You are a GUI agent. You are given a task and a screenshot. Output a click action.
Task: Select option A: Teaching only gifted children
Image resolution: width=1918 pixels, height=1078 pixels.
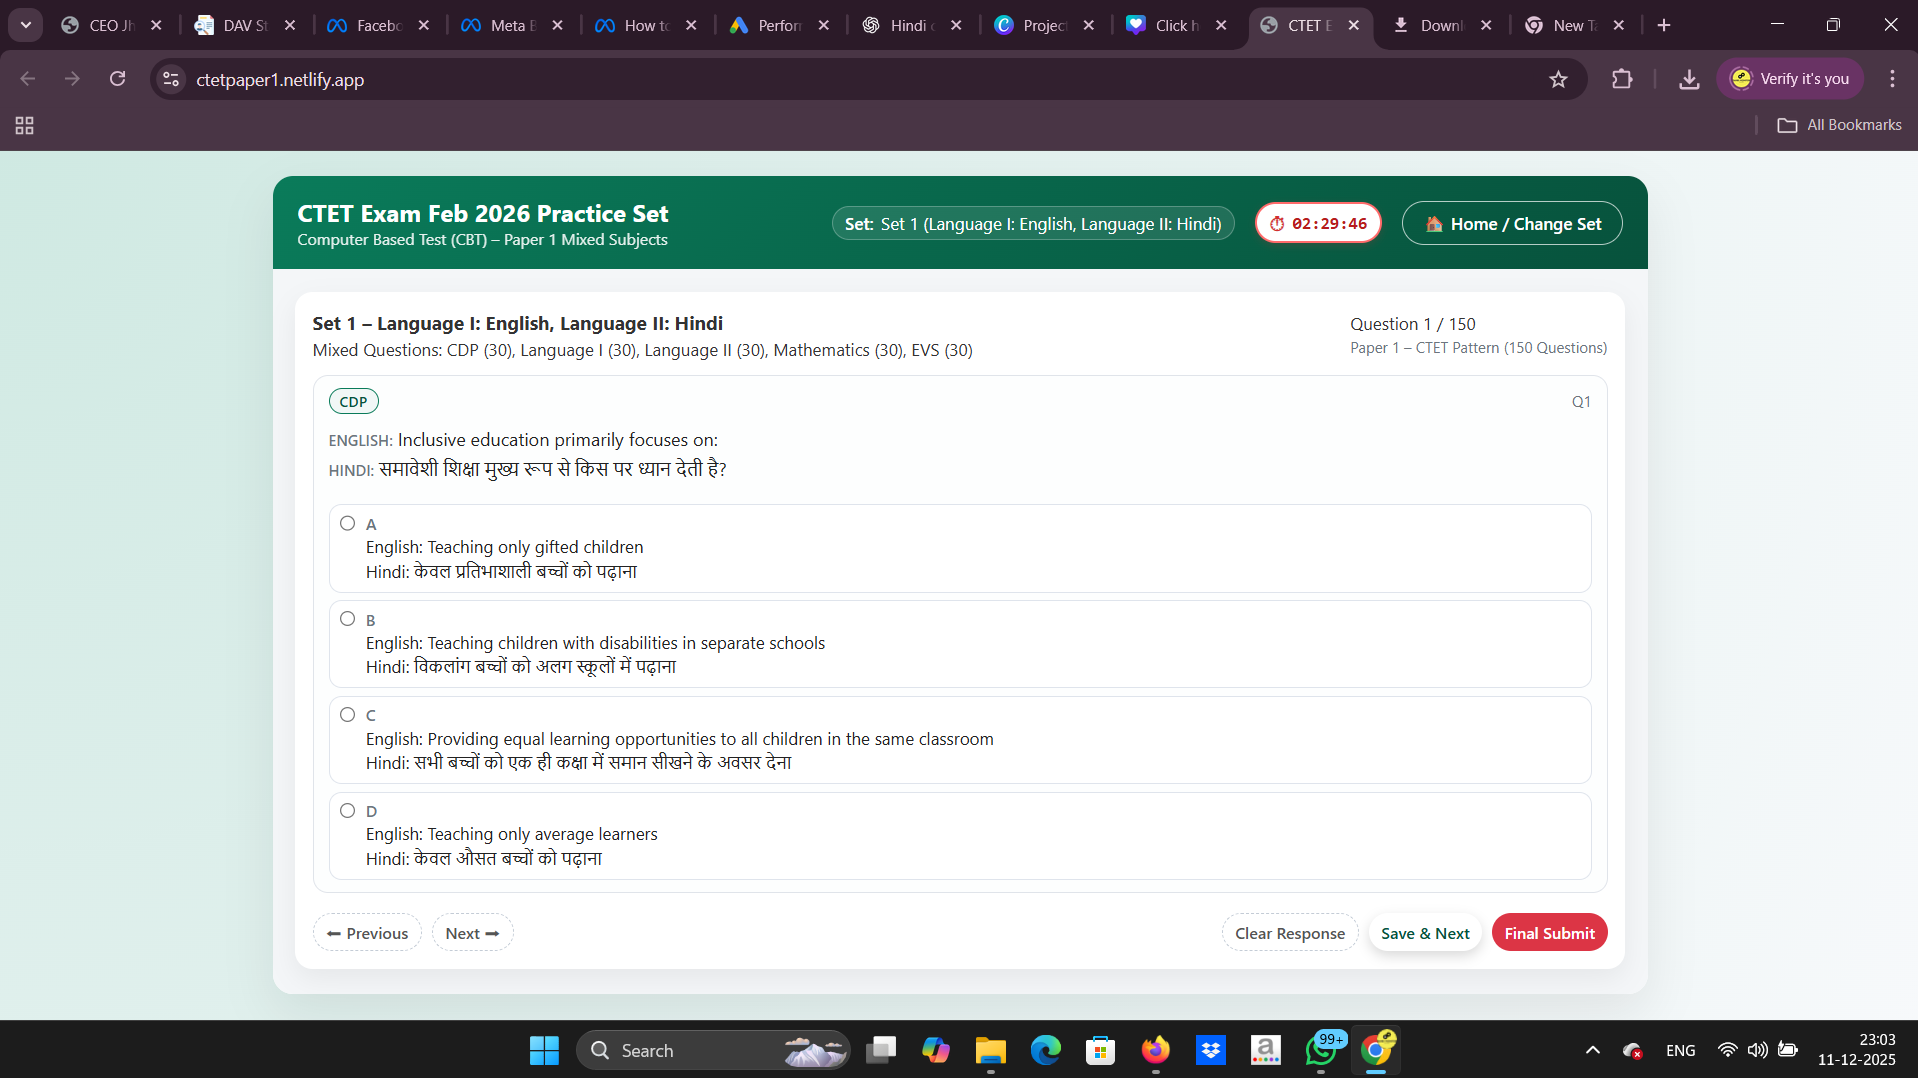(x=347, y=523)
